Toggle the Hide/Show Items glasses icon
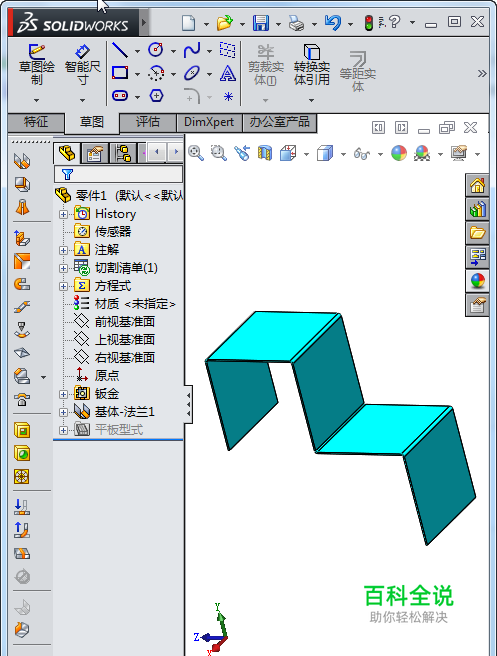The width and height of the screenshot is (497, 656). coord(362,154)
